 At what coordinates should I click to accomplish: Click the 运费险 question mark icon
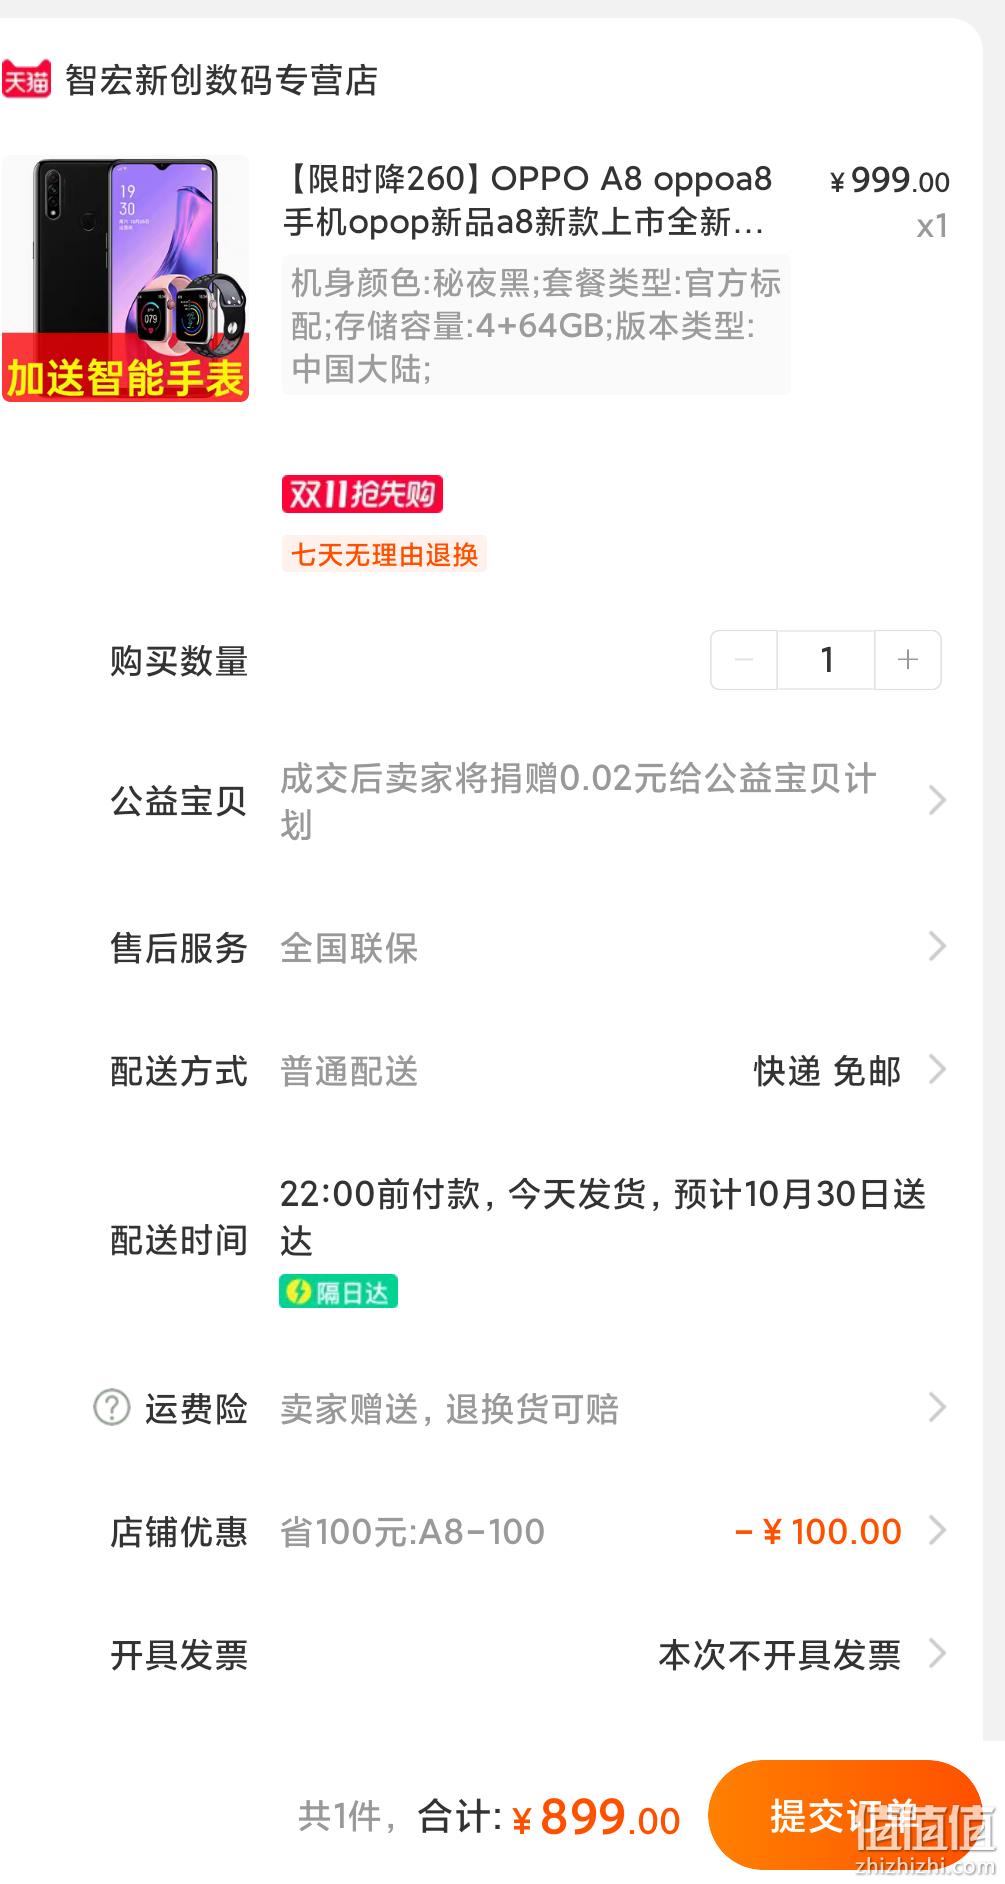pyautogui.click(x=112, y=1408)
